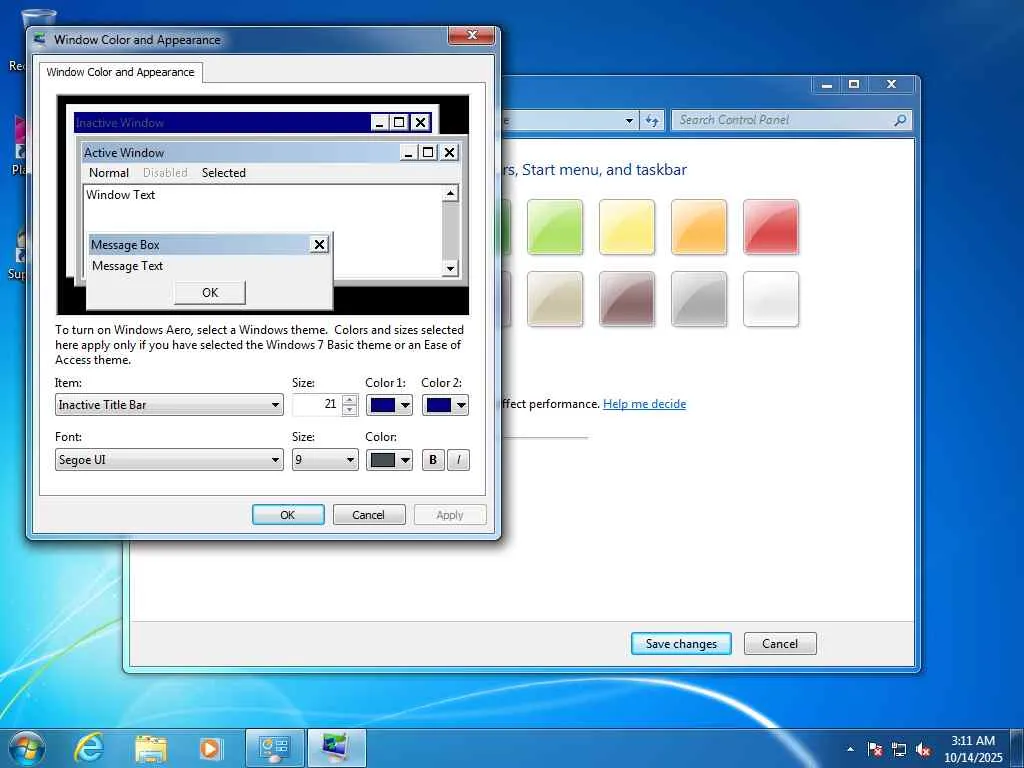Click the Active Window title in preview
This screenshot has height=768, width=1024.
pyautogui.click(x=123, y=153)
